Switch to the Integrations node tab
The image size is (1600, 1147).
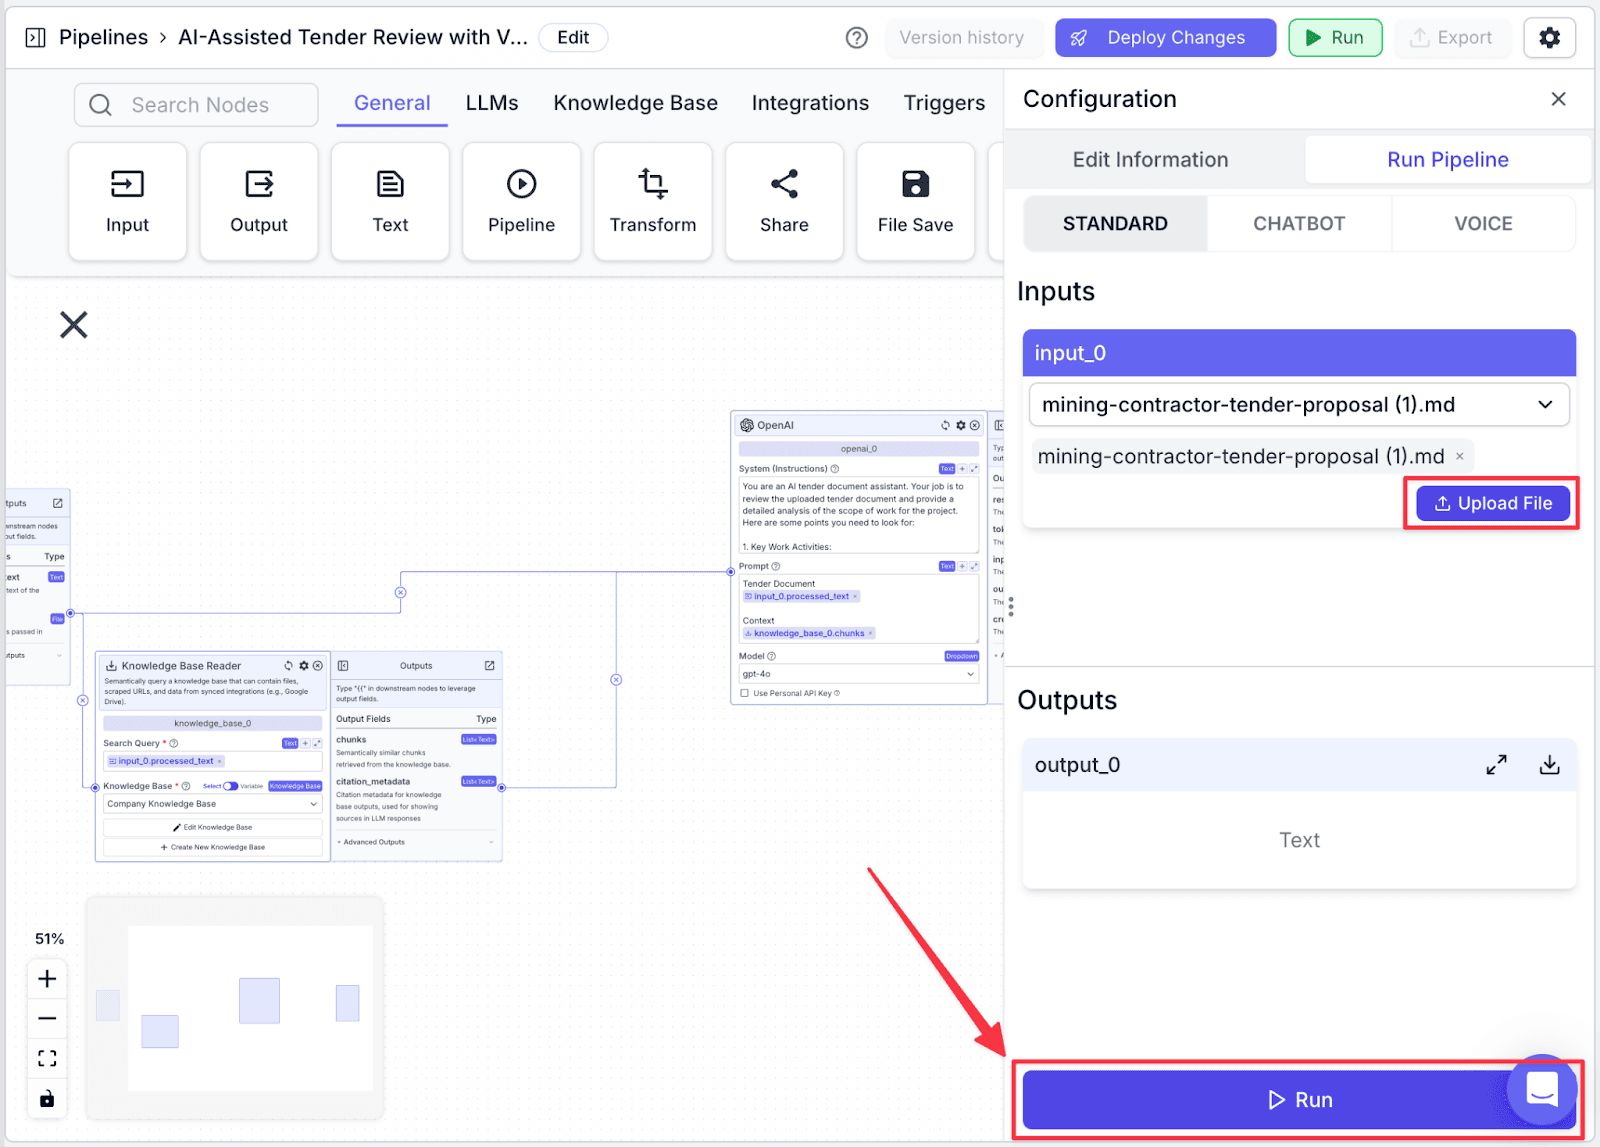810,103
